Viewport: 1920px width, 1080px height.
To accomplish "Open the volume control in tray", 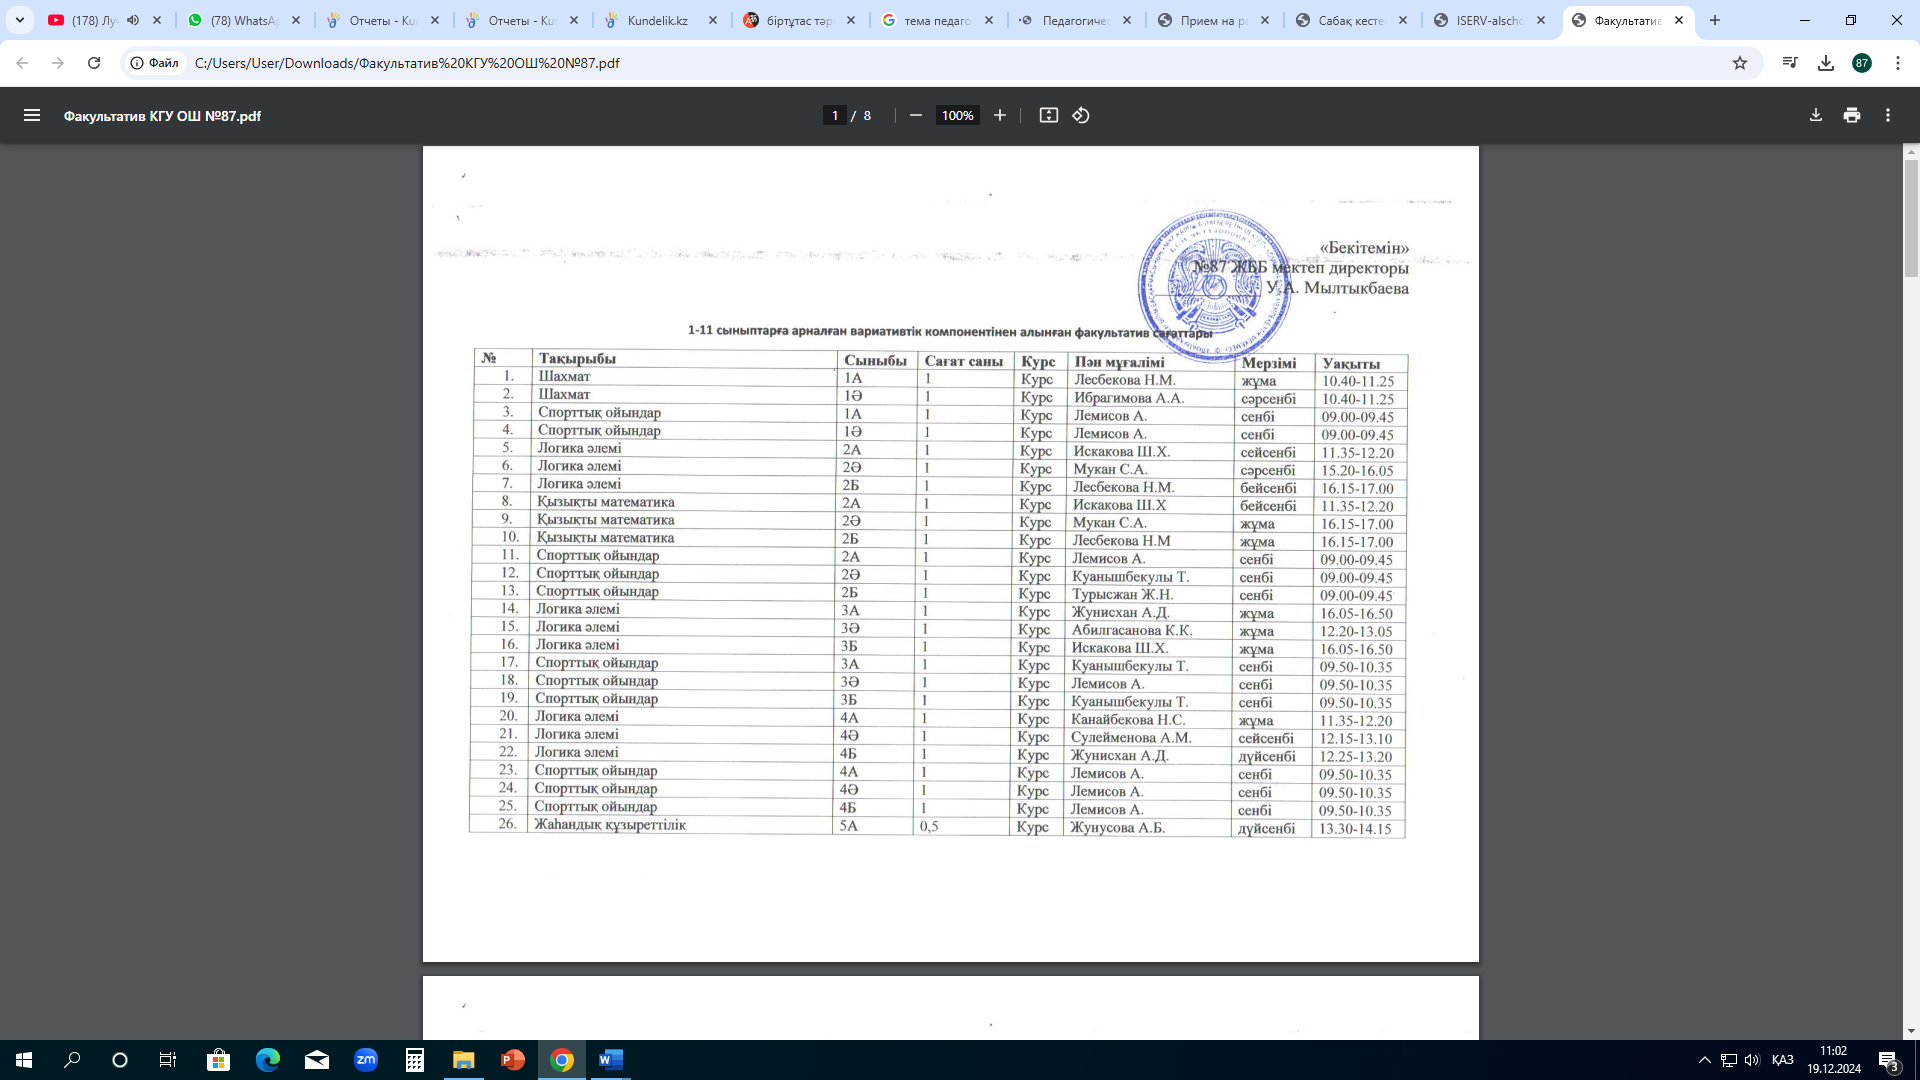I will [x=1752, y=1060].
